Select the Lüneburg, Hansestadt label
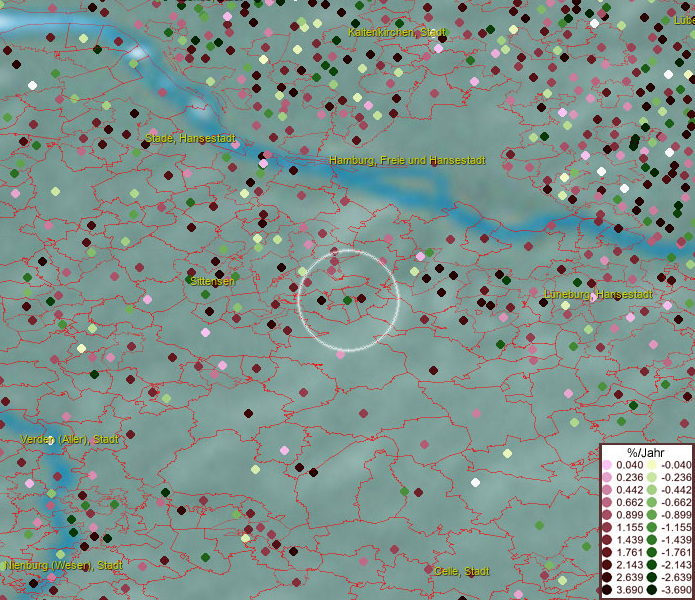The image size is (695, 600). click(x=598, y=294)
